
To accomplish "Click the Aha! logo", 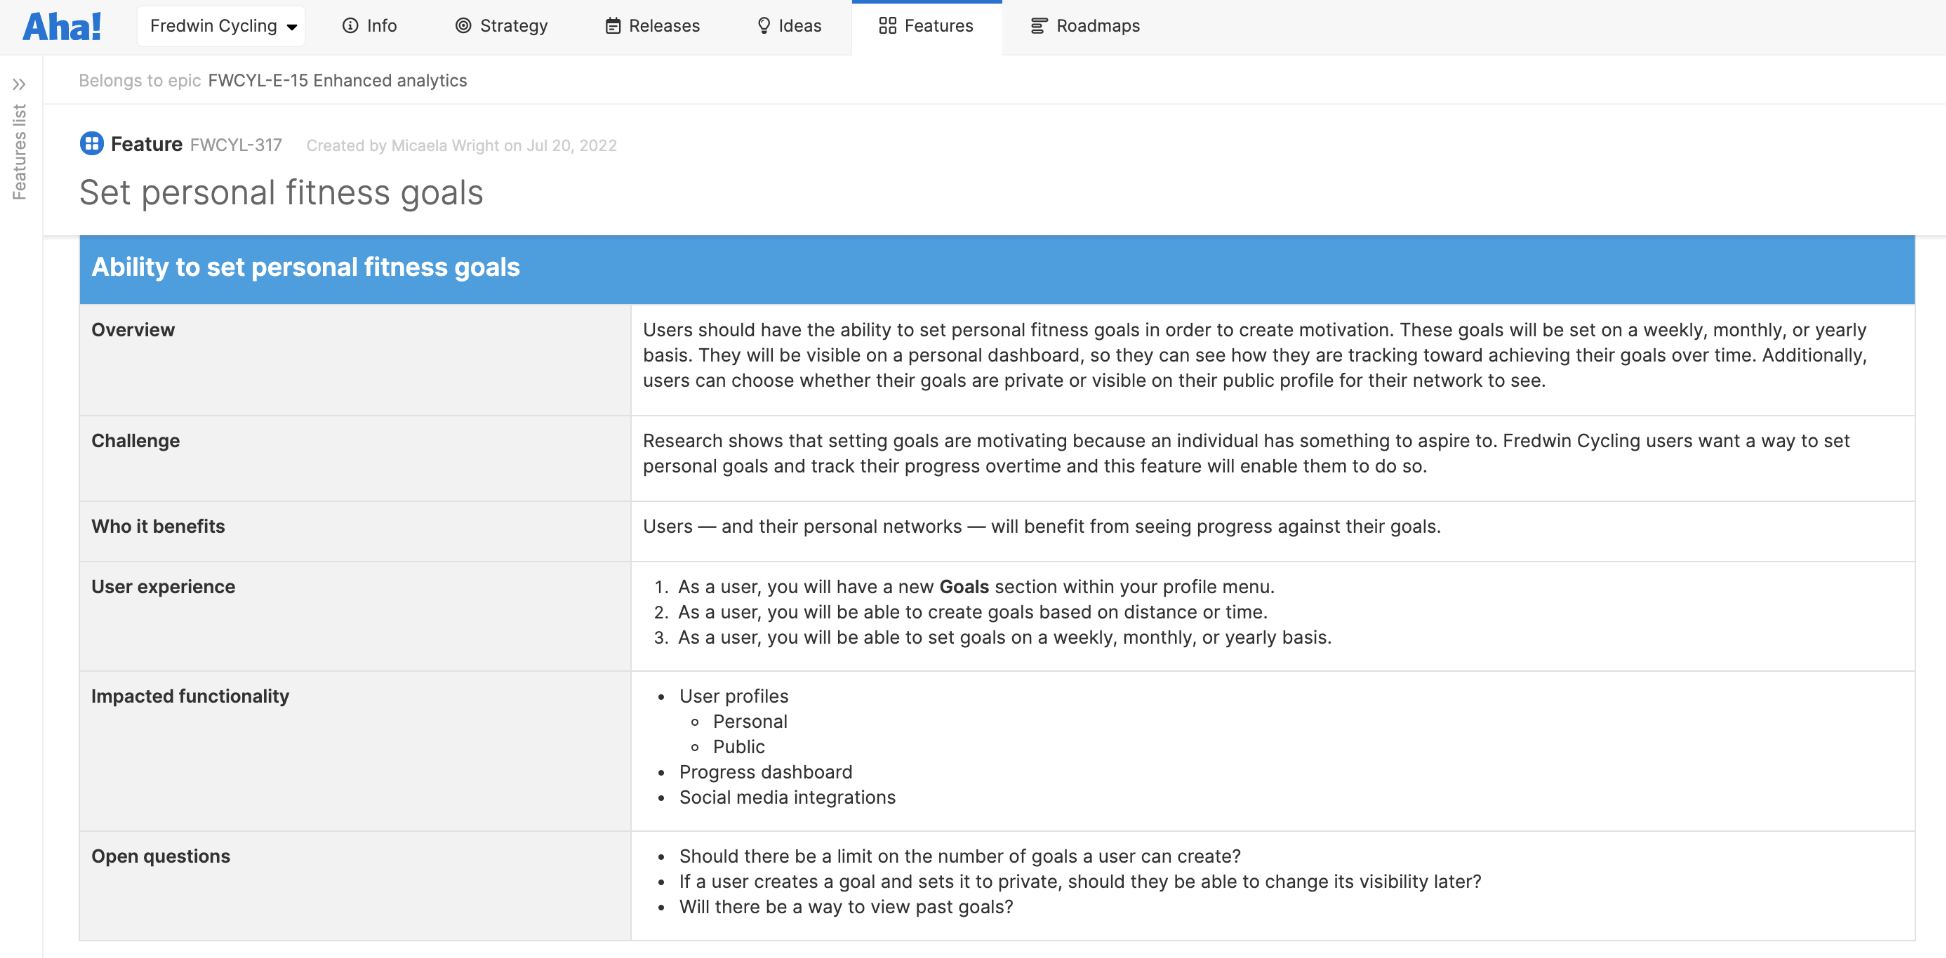I will pyautogui.click(x=62, y=26).
